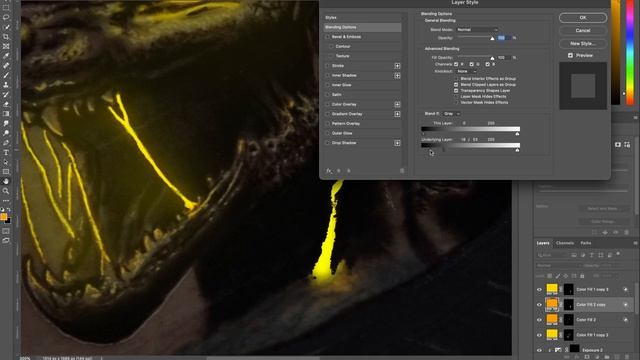Open the Knockout dropdown
The image size is (640, 360).
pyautogui.click(x=466, y=71)
